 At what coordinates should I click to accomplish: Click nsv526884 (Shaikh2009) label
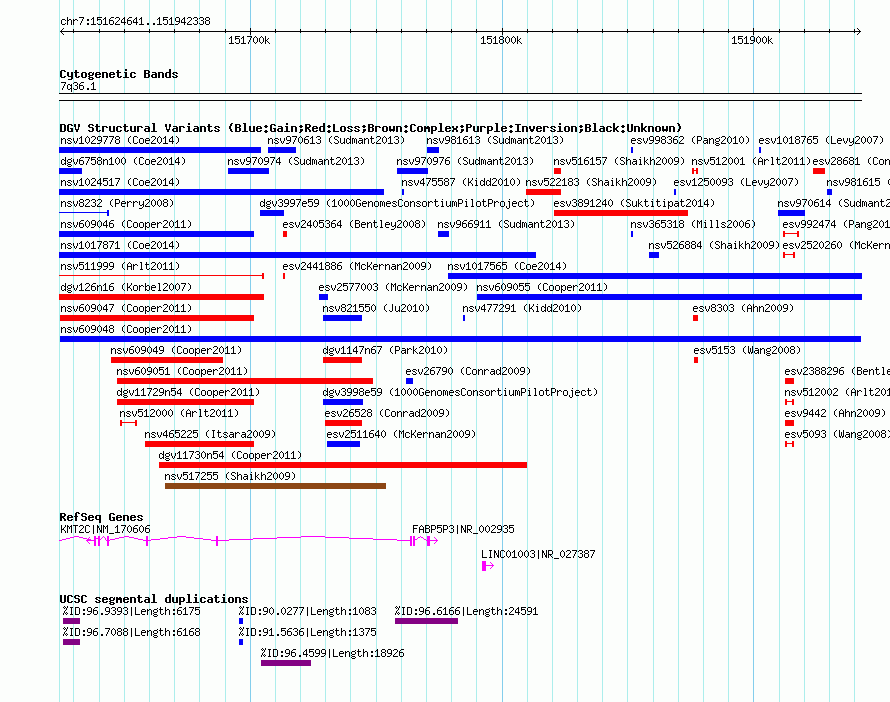[x=714, y=245]
